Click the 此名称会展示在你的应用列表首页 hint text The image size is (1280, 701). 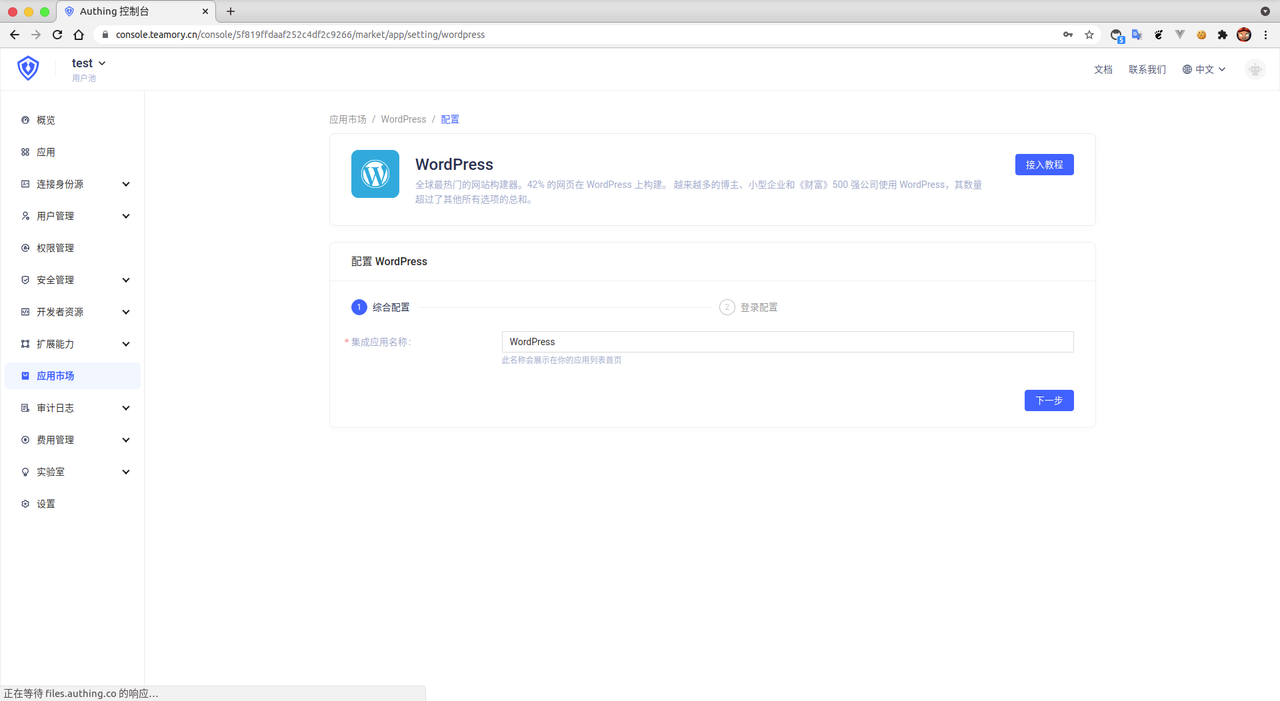tap(561, 360)
